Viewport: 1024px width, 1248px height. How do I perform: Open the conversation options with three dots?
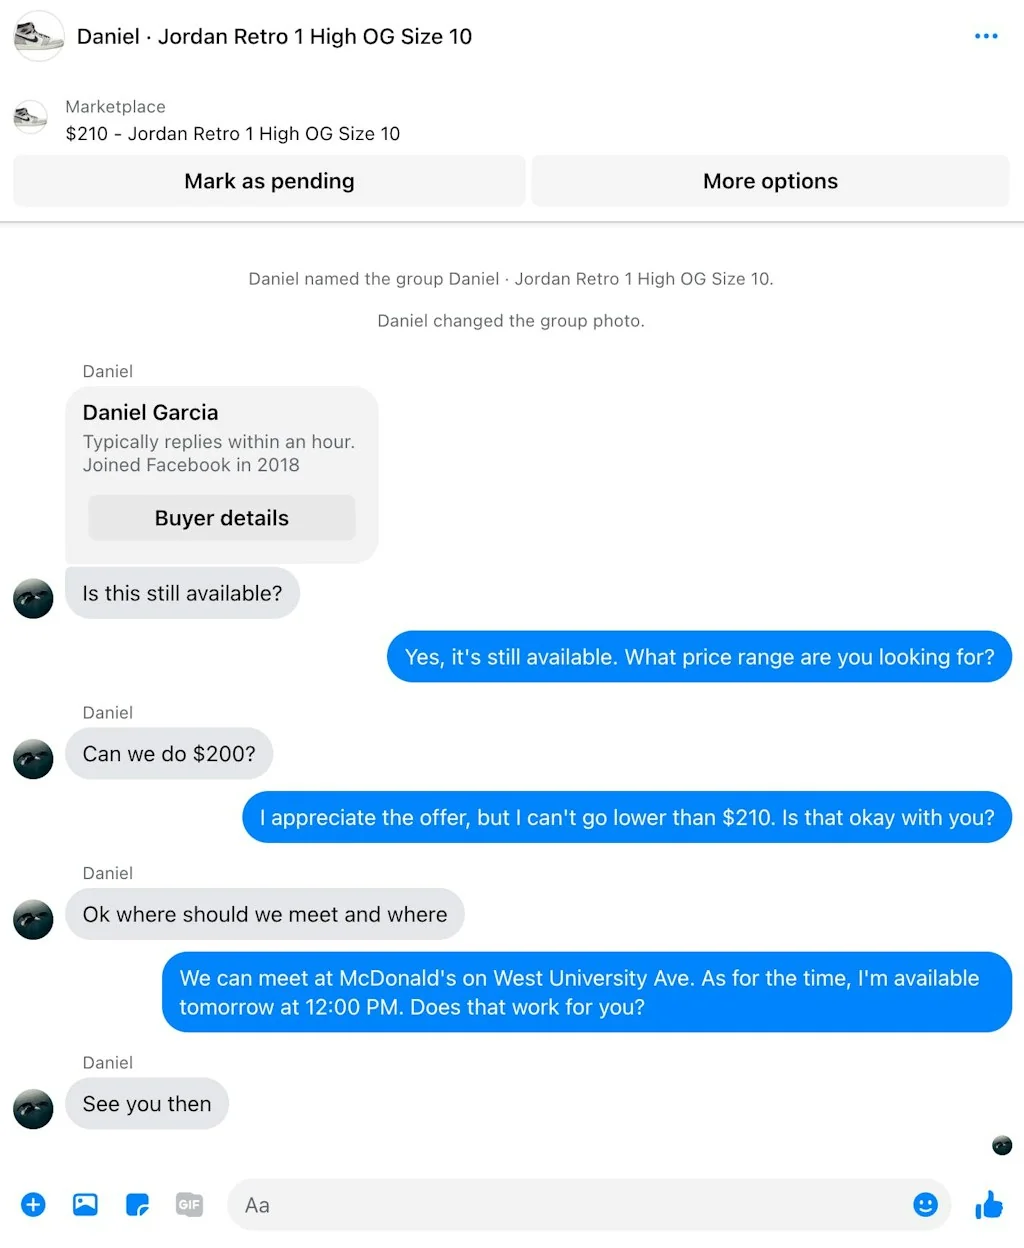click(986, 36)
